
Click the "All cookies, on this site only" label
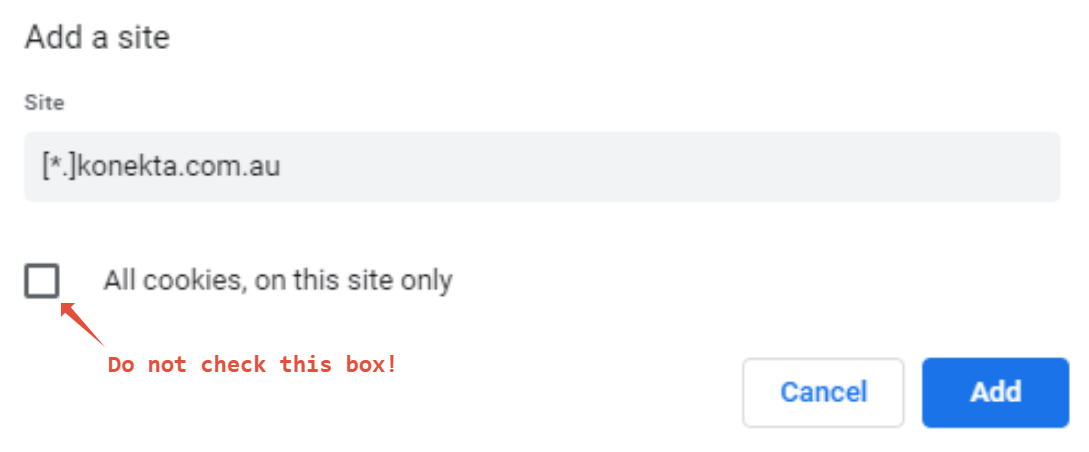[278, 281]
